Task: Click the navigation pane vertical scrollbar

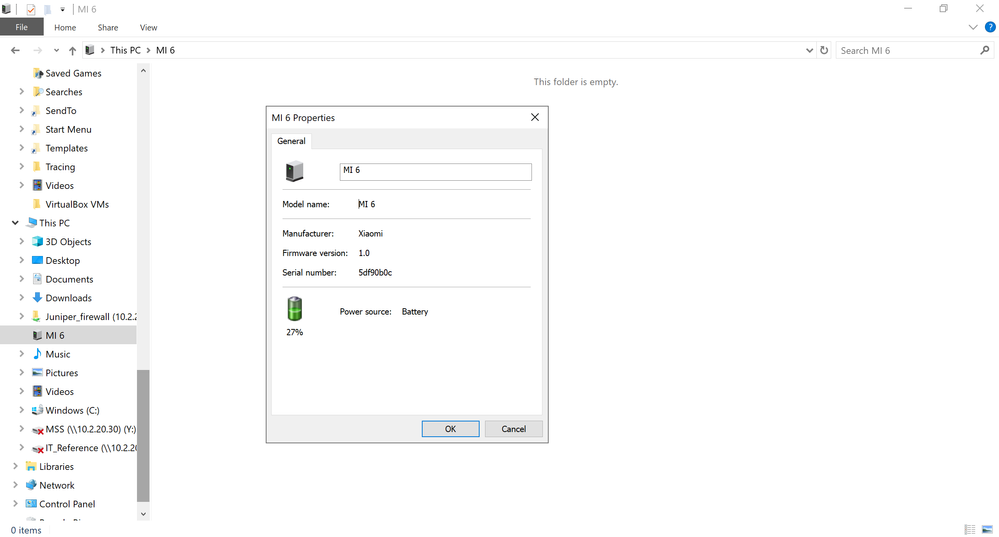Action: [x=143, y=435]
